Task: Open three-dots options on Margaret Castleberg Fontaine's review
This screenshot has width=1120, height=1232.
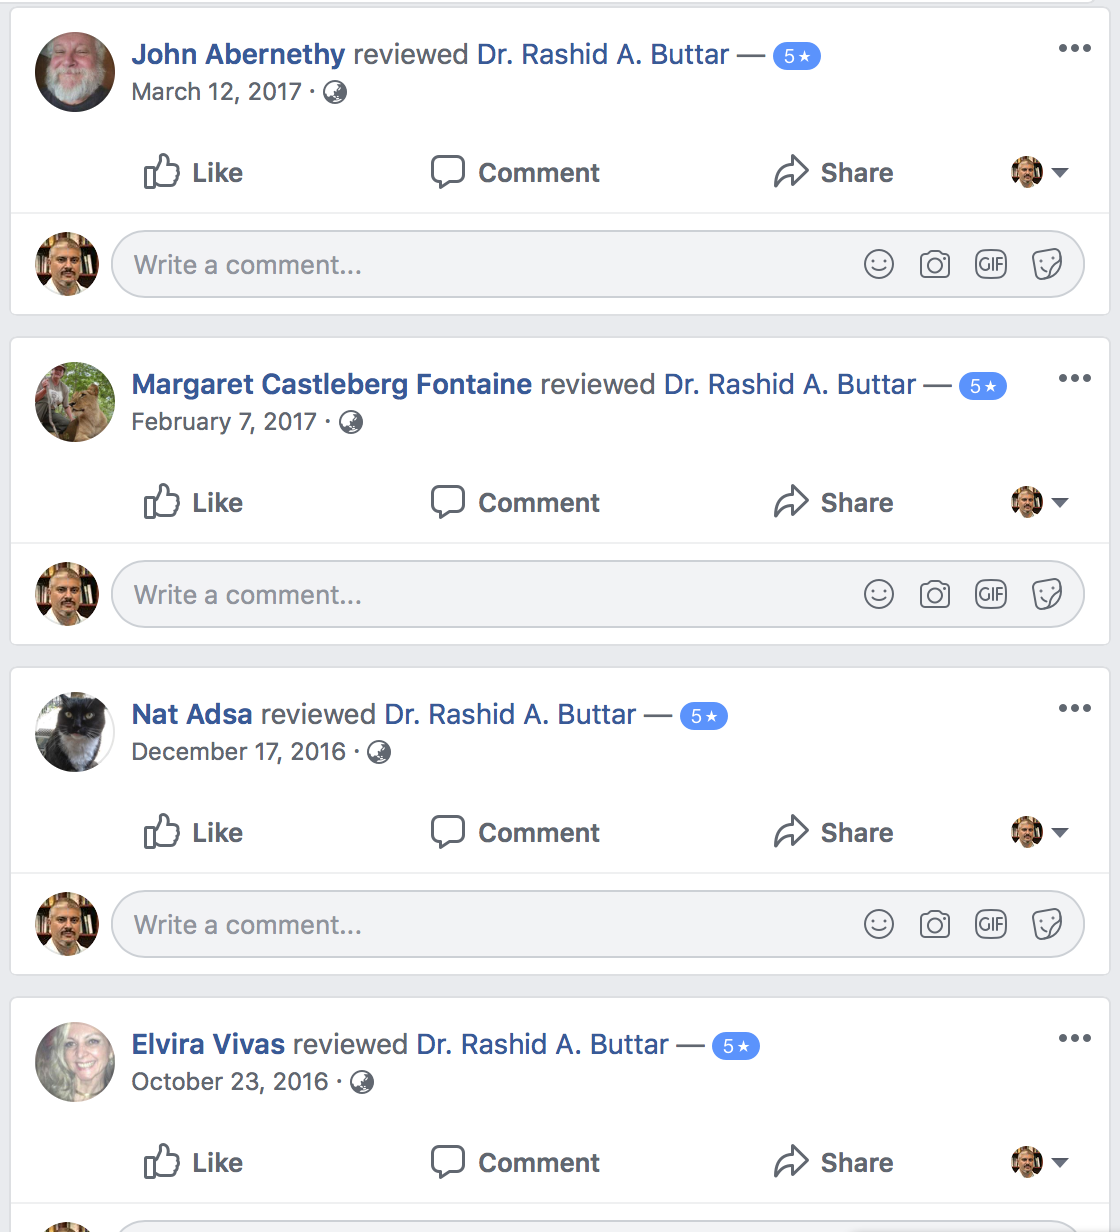Action: (1075, 378)
